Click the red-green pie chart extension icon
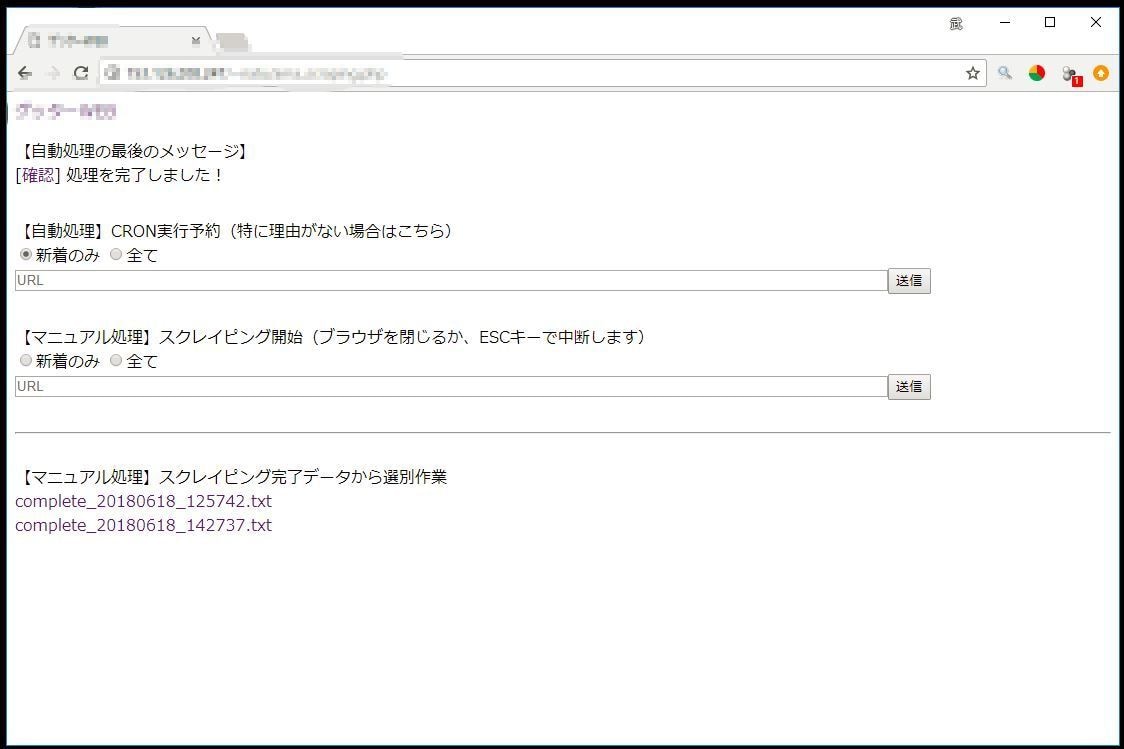The image size is (1124, 749). (1037, 73)
